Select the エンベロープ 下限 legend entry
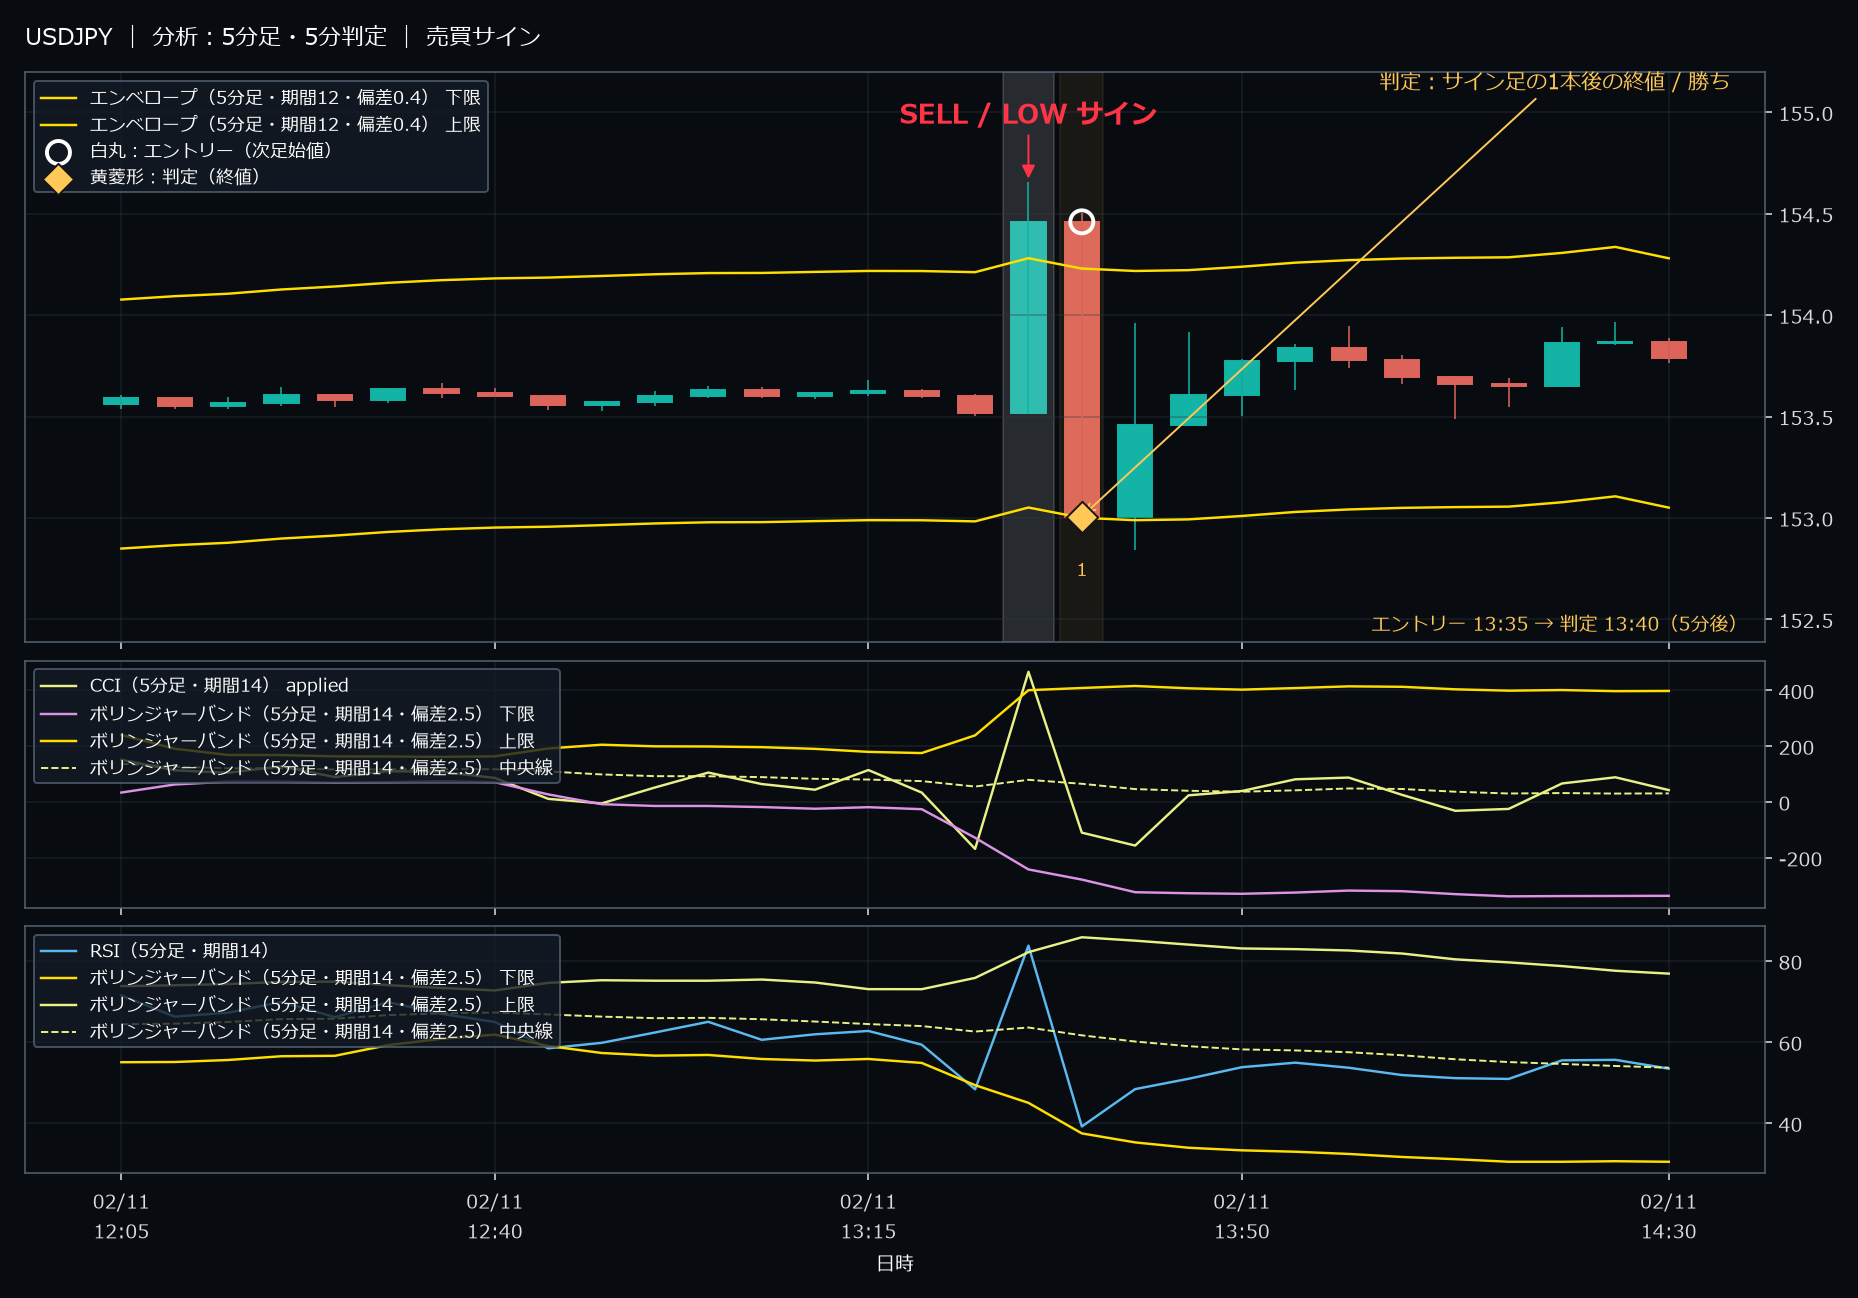 260,98
